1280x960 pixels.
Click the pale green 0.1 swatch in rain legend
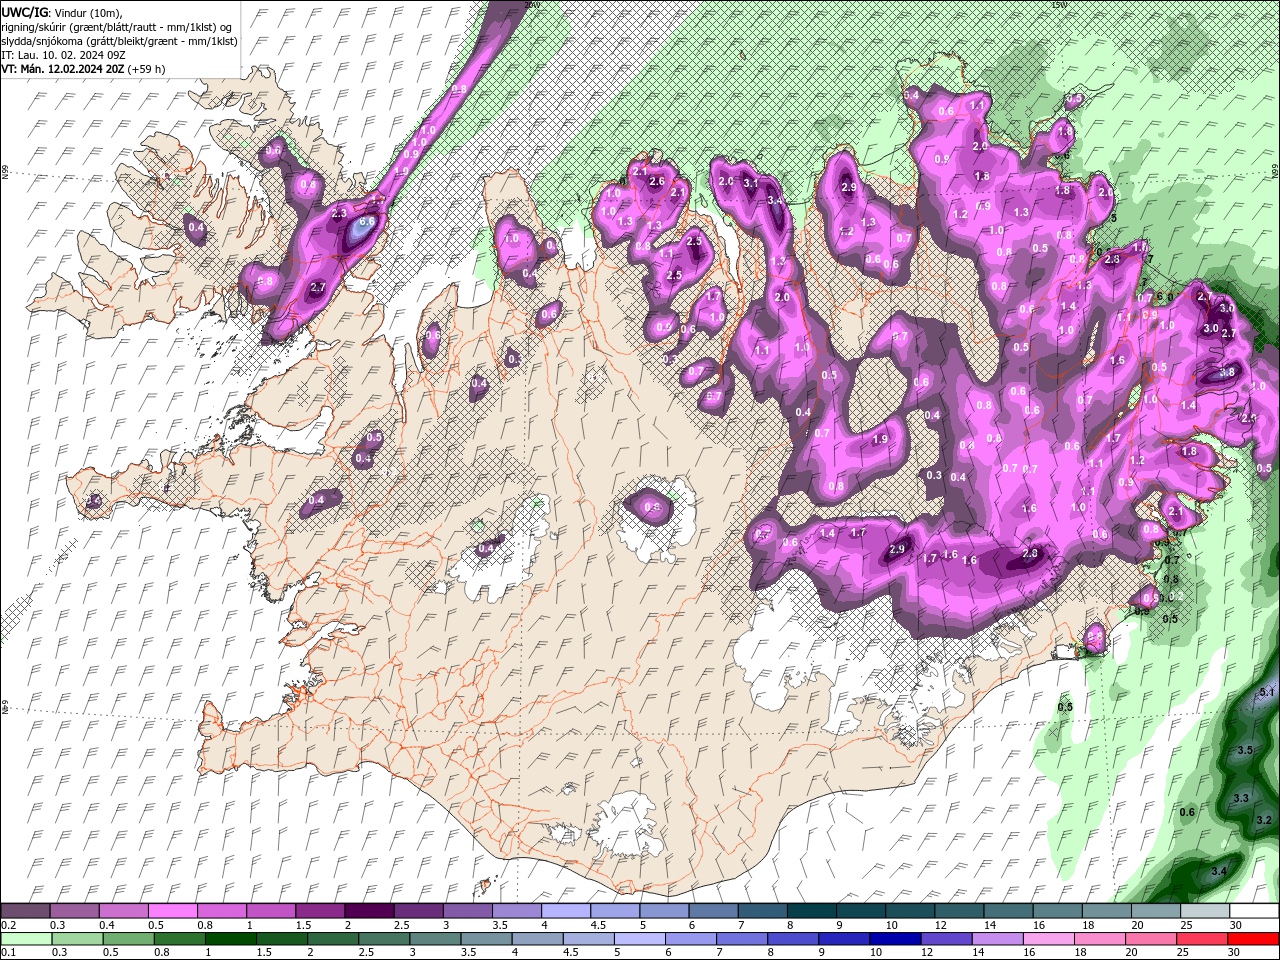coord(25,939)
